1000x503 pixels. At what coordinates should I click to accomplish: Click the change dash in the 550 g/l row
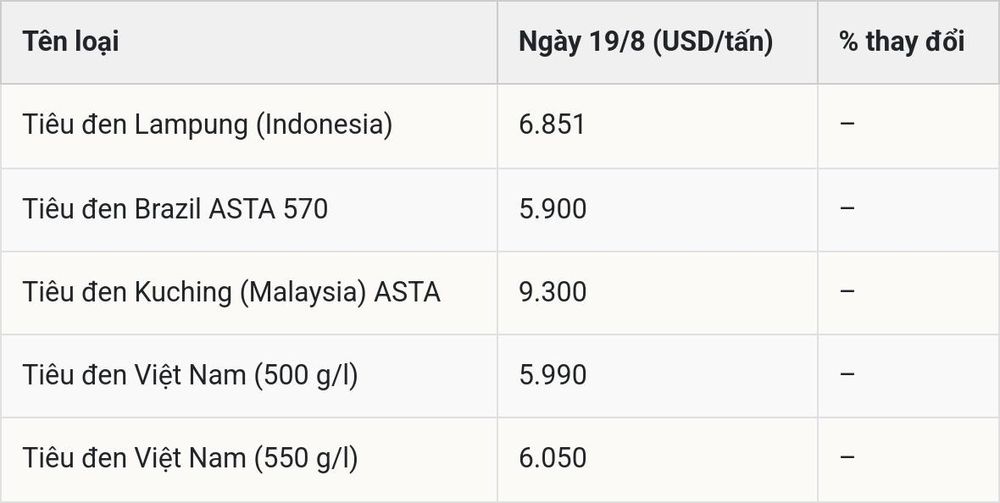[x=847, y=456]
